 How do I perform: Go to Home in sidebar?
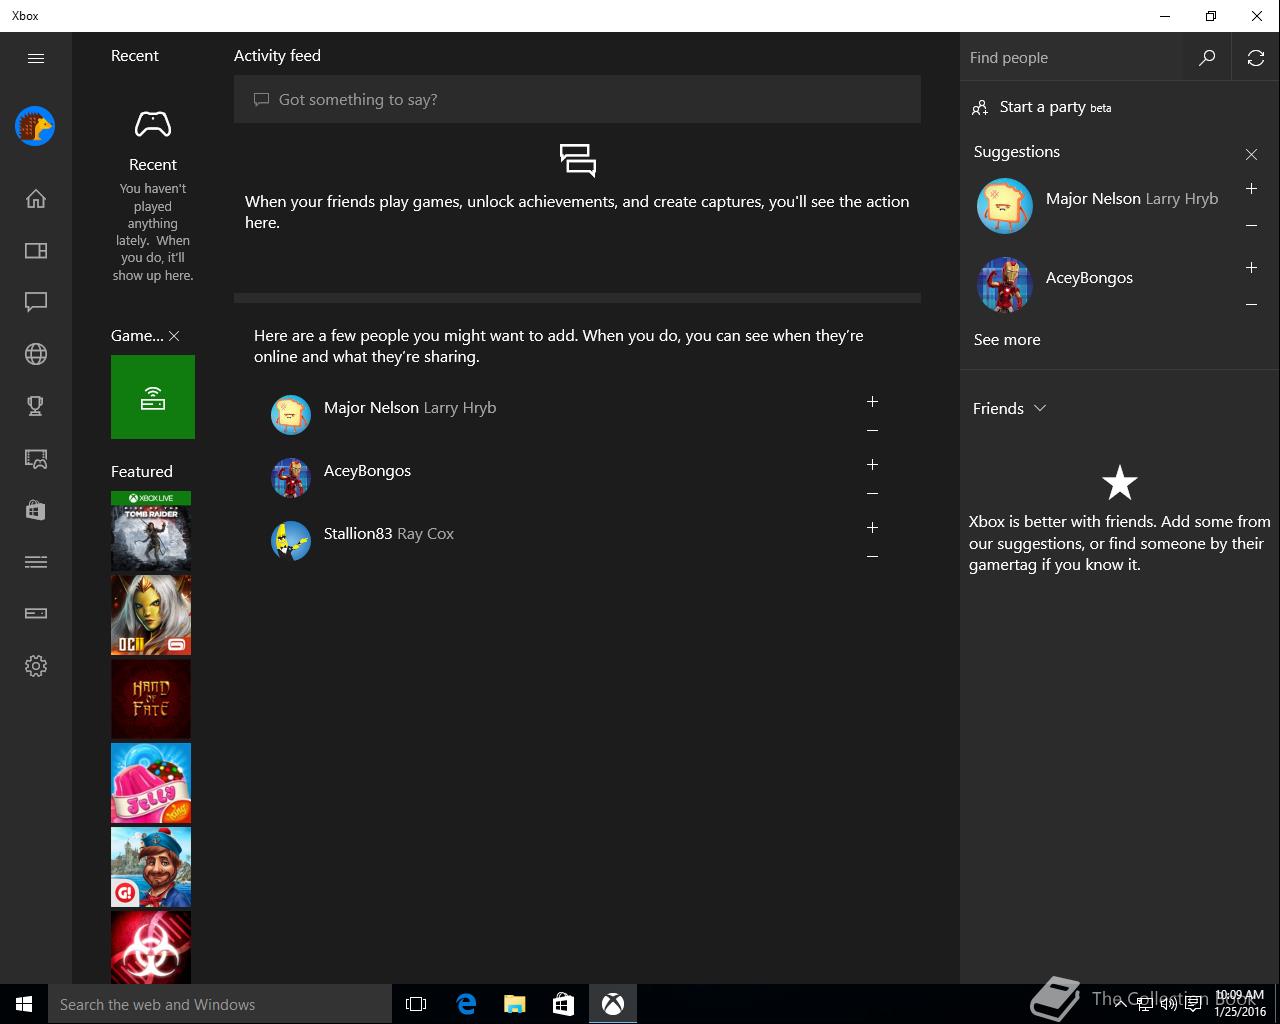pos(36,199)
